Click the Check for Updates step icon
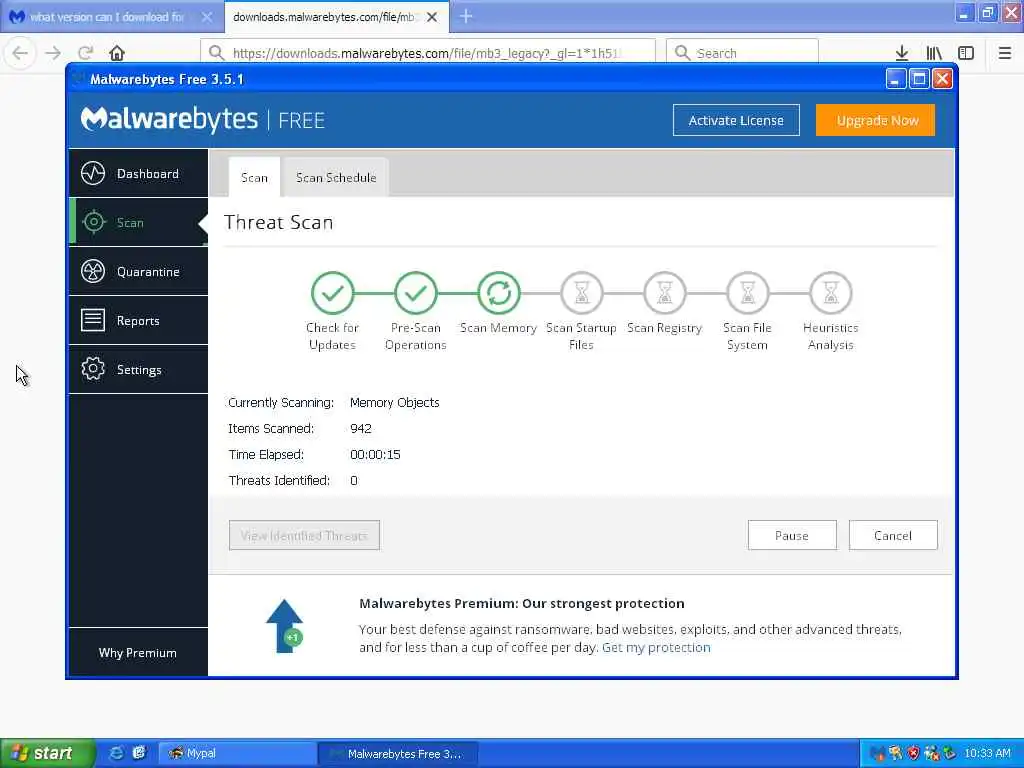This screenshot has width=1024, height=768. pos(332,293)
